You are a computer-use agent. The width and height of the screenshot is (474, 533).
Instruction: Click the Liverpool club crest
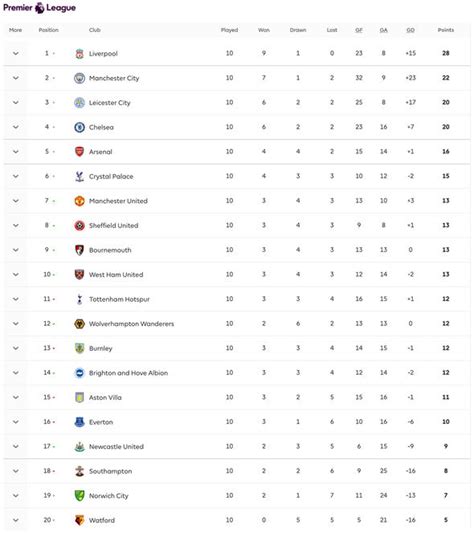tap(79, 53)
